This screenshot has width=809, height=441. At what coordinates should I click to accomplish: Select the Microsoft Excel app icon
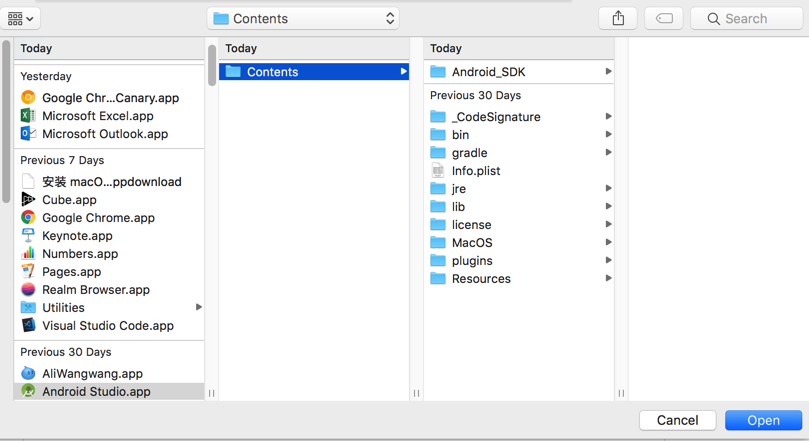coord(28,116)
